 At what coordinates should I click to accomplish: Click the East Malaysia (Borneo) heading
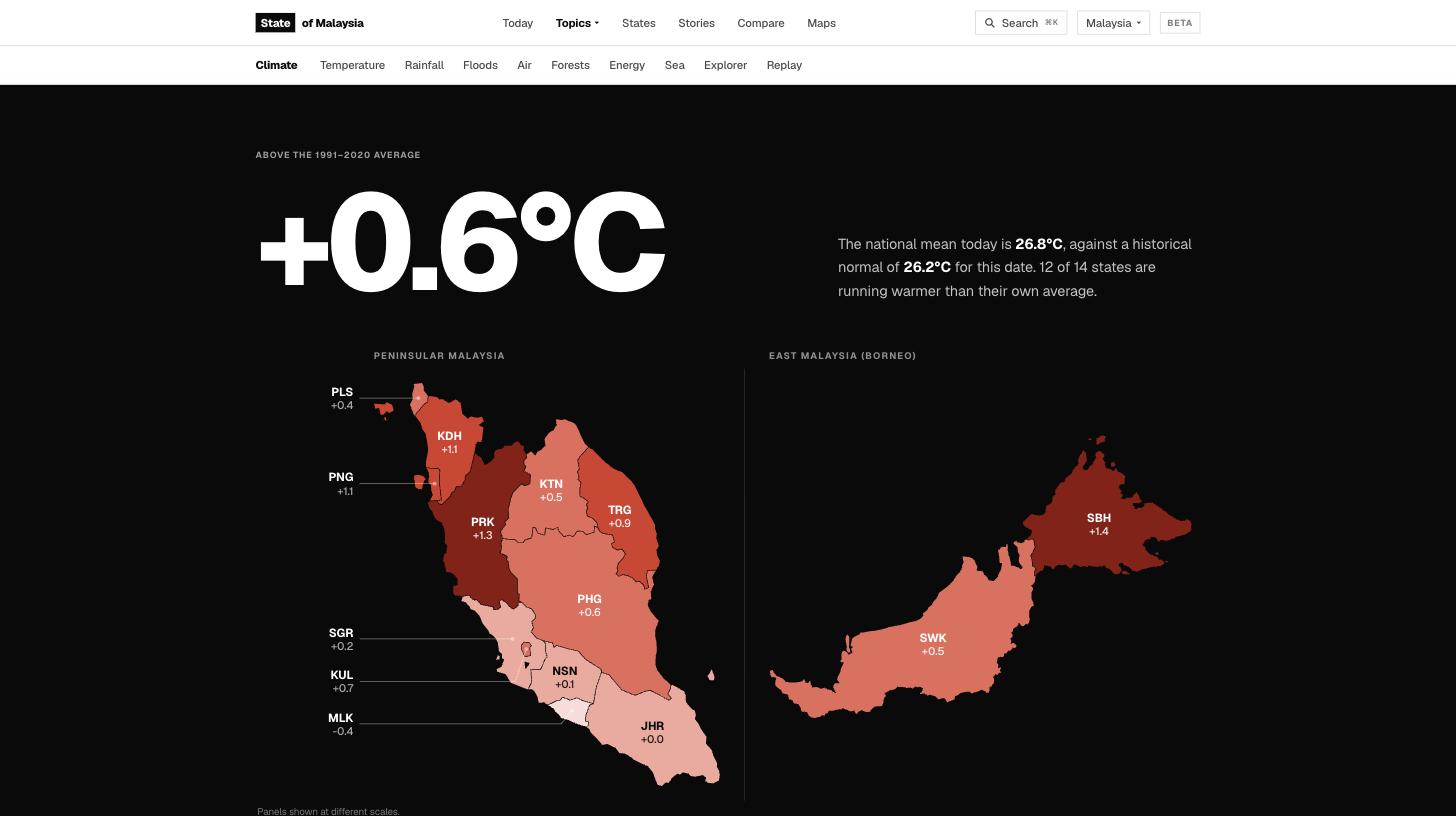(x=842, y=356)
